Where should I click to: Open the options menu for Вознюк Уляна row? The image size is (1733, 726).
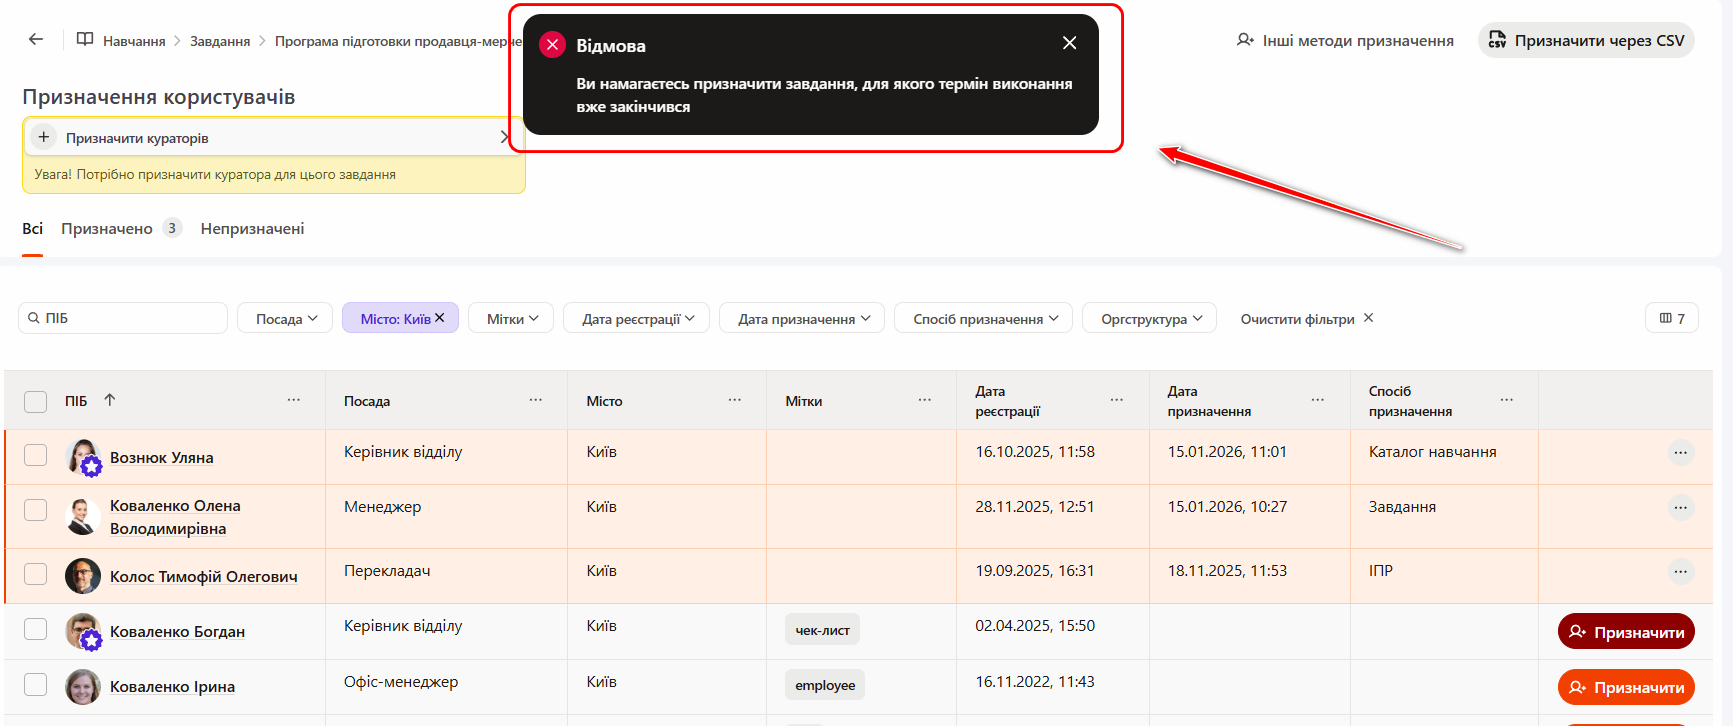pyautogui.click(x=1680, y=453)
